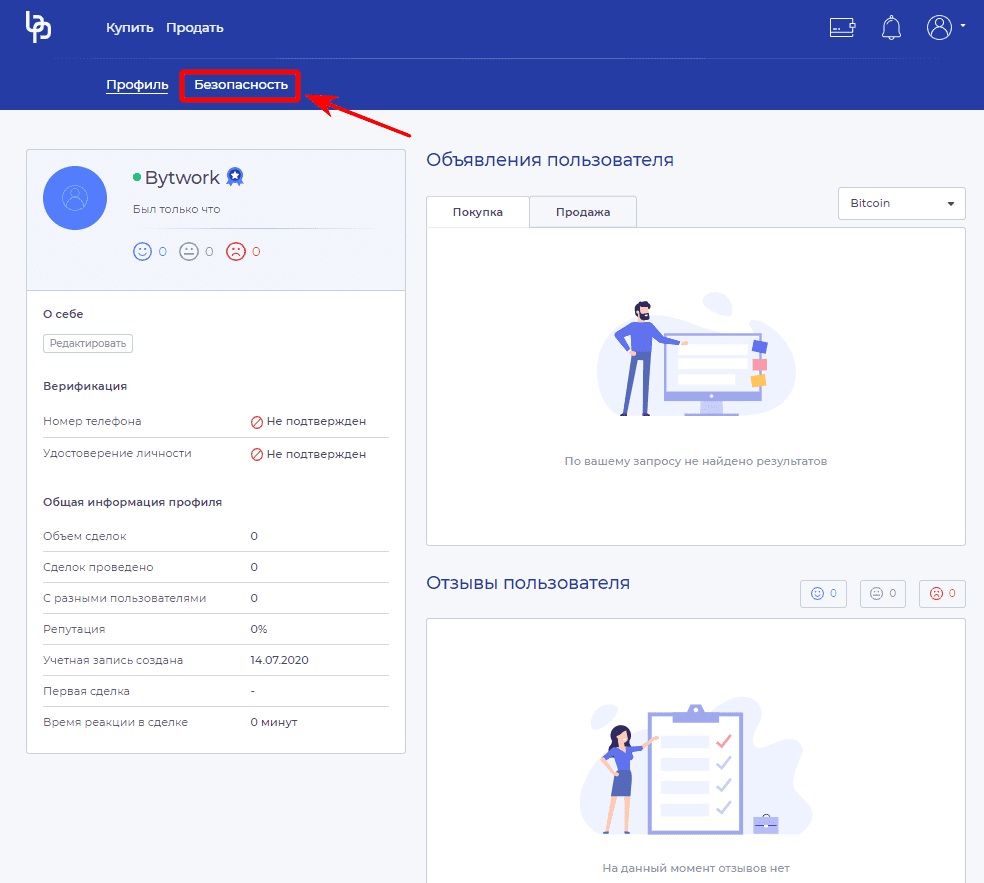
Task: Expand the Bitcoin currency dropdown
Action: click(901, 203)
